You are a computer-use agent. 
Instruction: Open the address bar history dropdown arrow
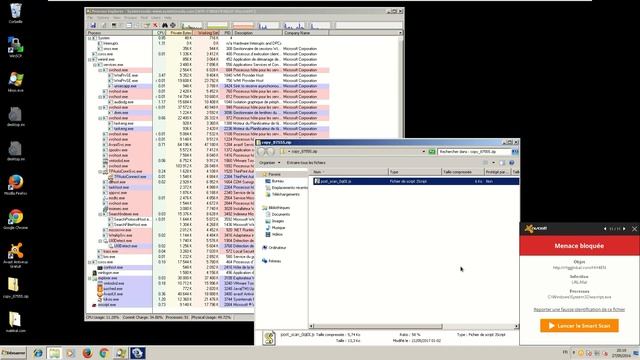click(x=423, y=151)
